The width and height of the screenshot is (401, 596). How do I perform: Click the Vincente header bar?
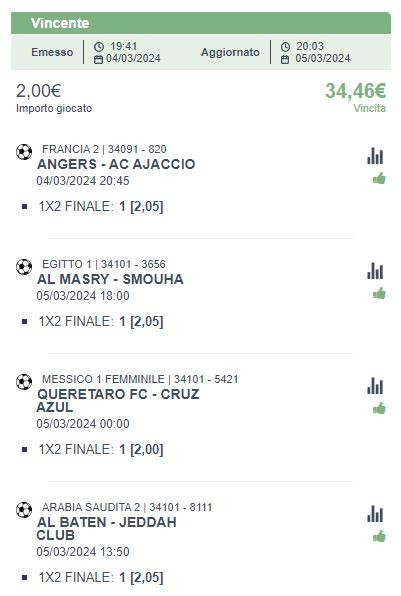[x=201, y=23]
